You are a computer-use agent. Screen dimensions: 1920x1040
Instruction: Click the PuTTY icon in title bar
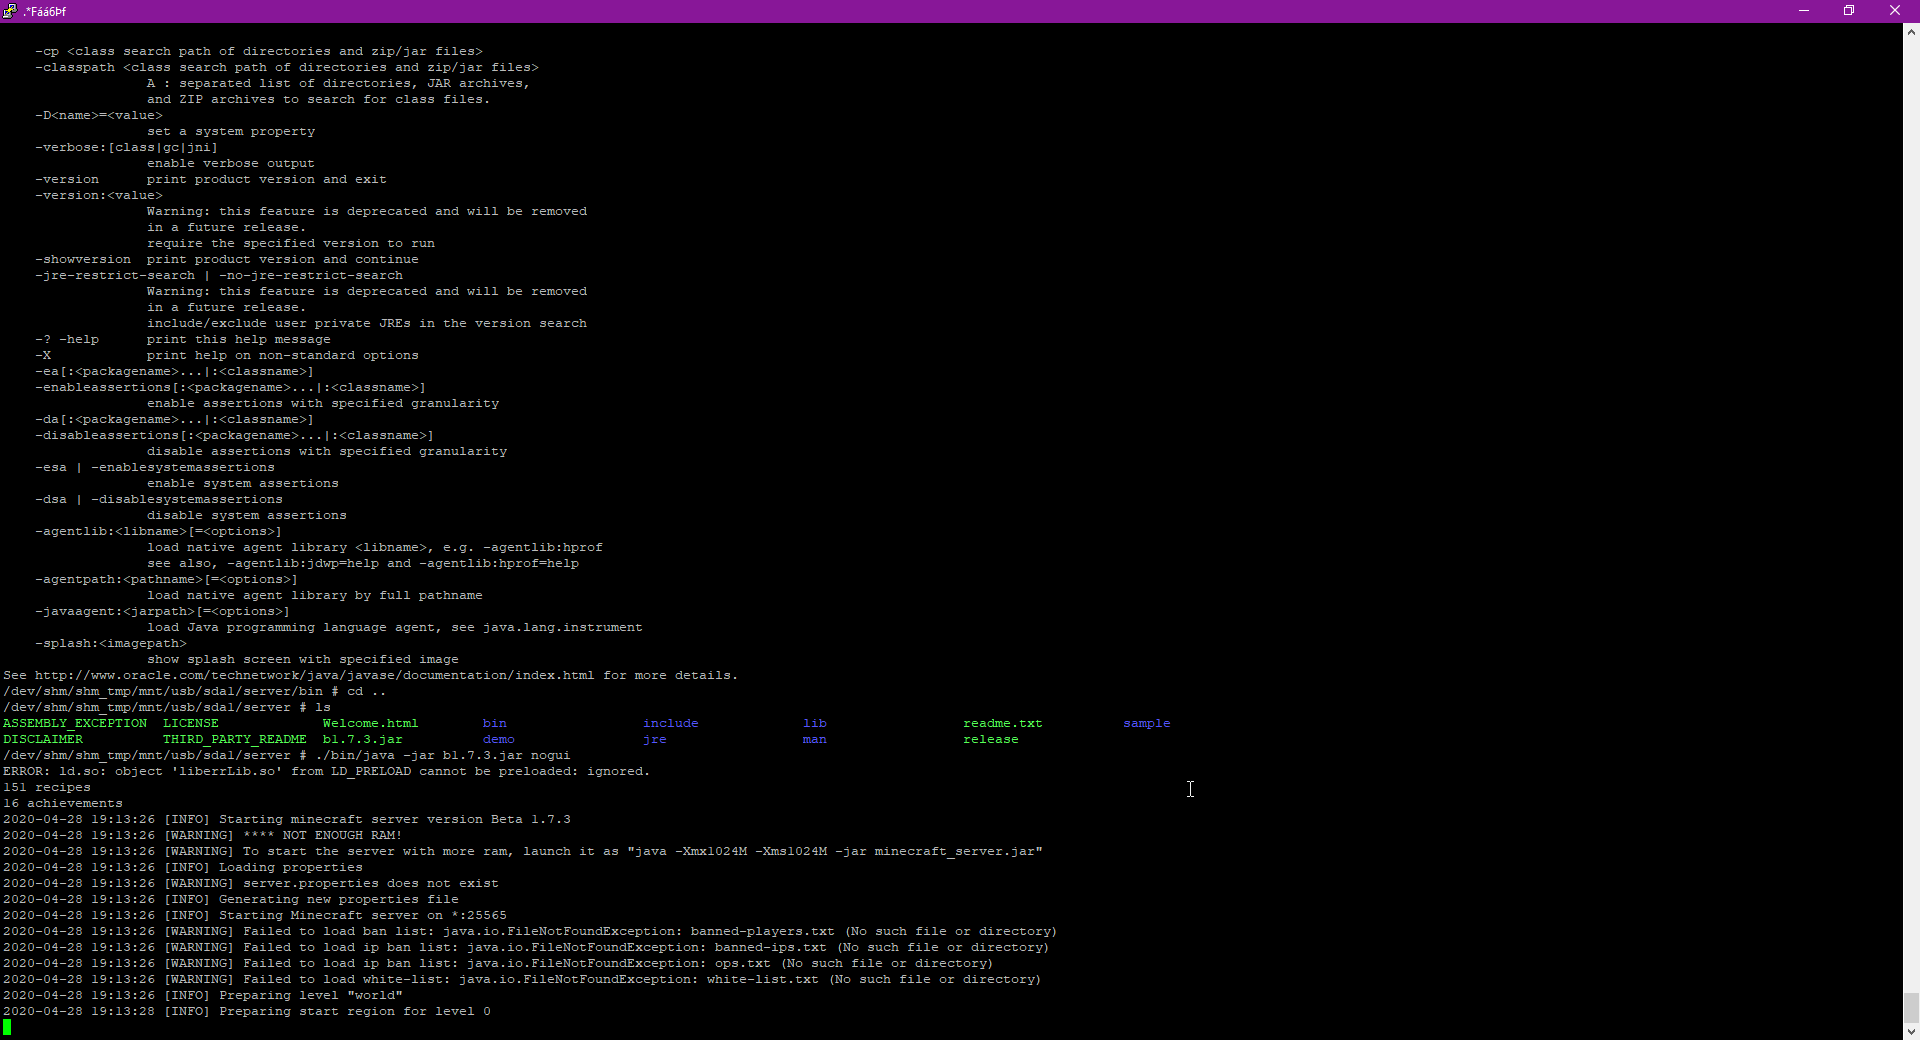click(x=10, y=11)
